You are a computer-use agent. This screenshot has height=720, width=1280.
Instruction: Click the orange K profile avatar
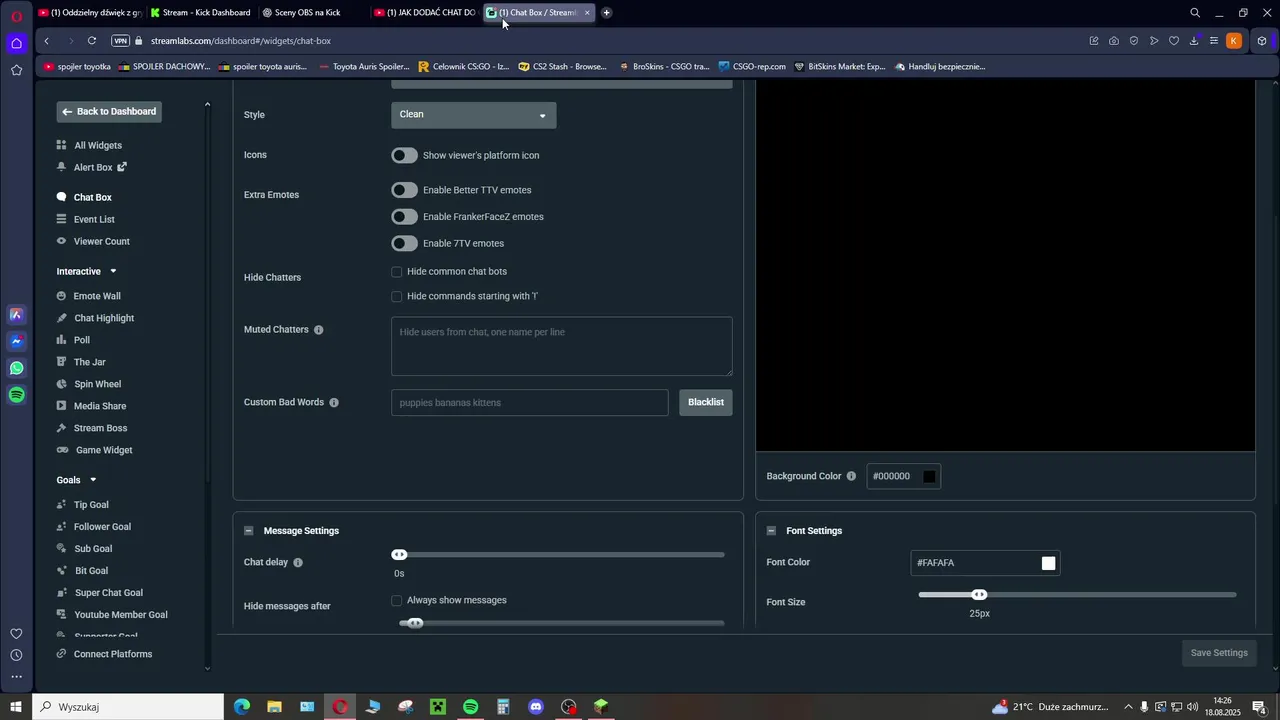(1234, 41)
